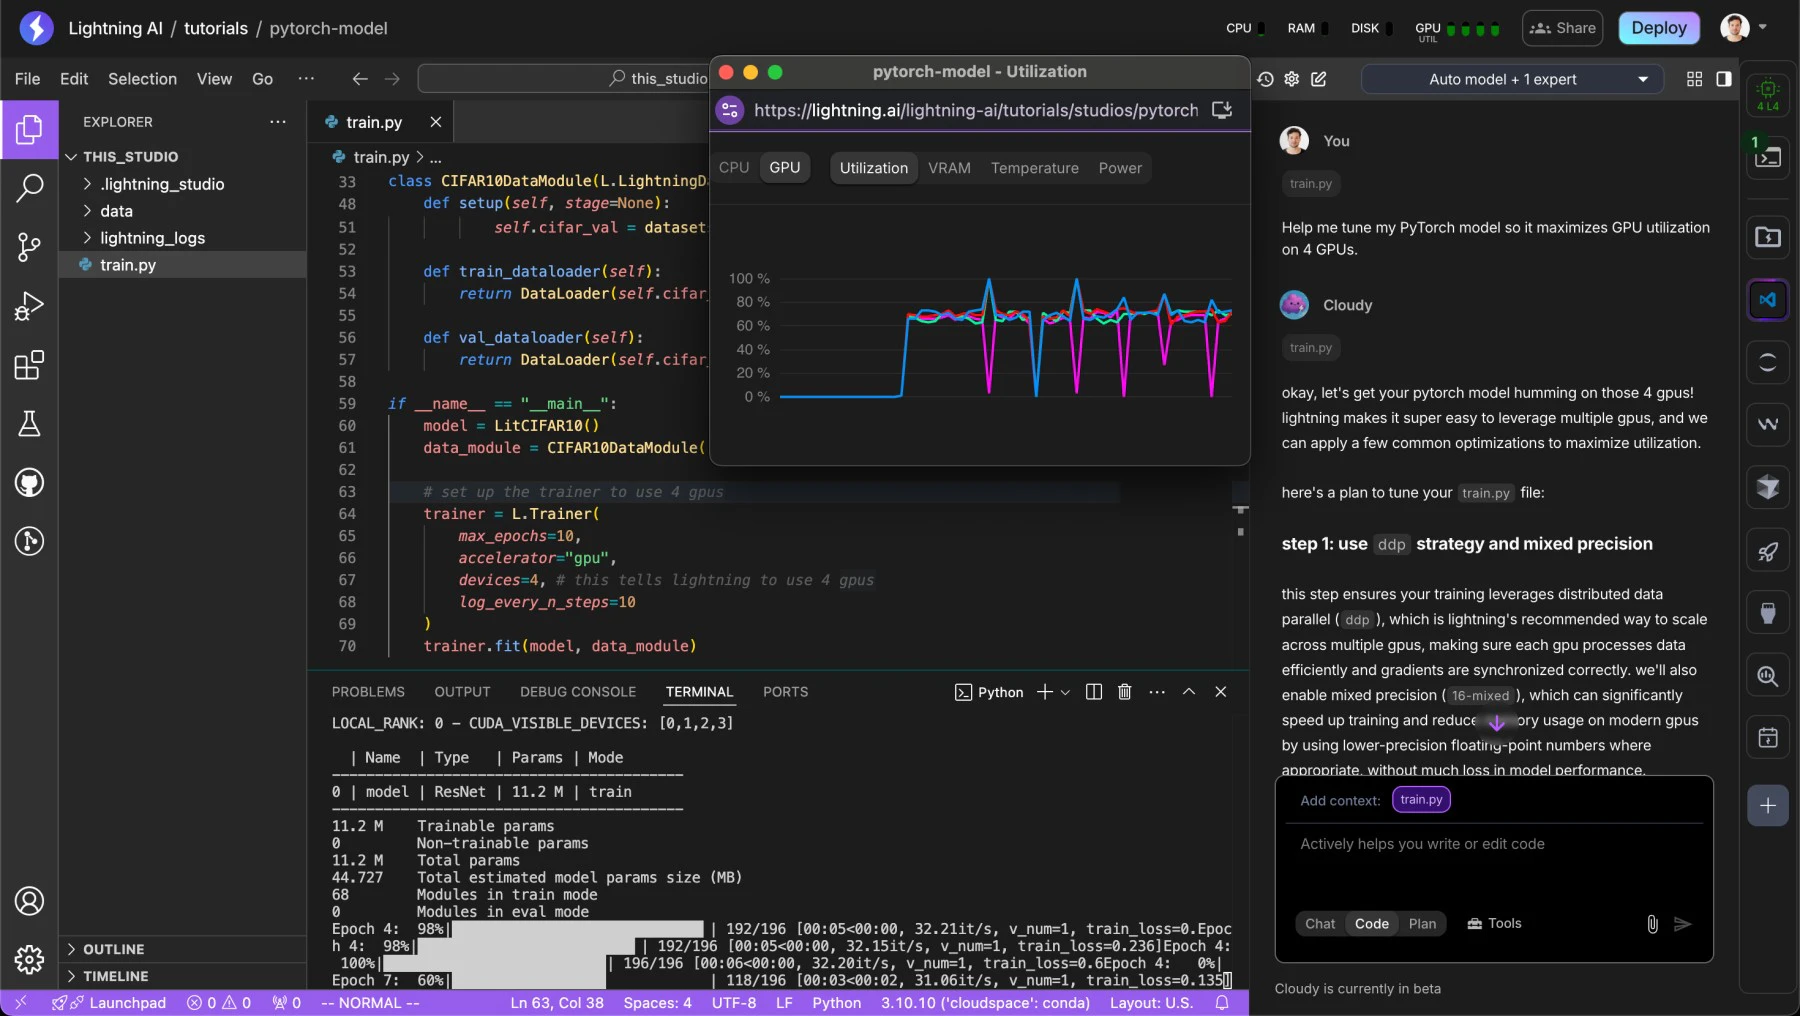
Task: Toggle the notifications bell in the status bar
Action: pos(1221,1002)
